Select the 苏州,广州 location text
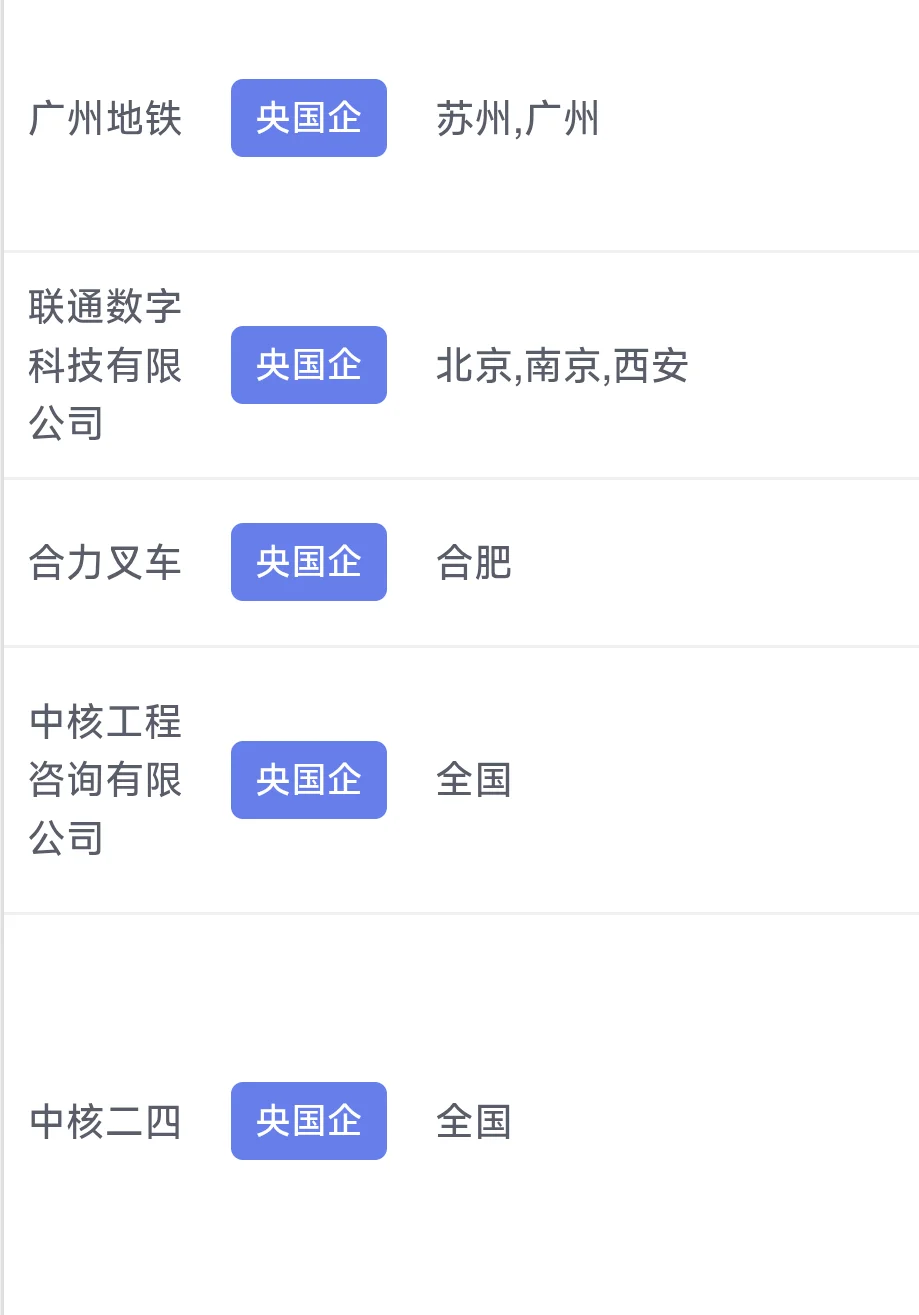The width and height of the screenshot is (919, 1315). pyautogui.click(x=517, y=119)
